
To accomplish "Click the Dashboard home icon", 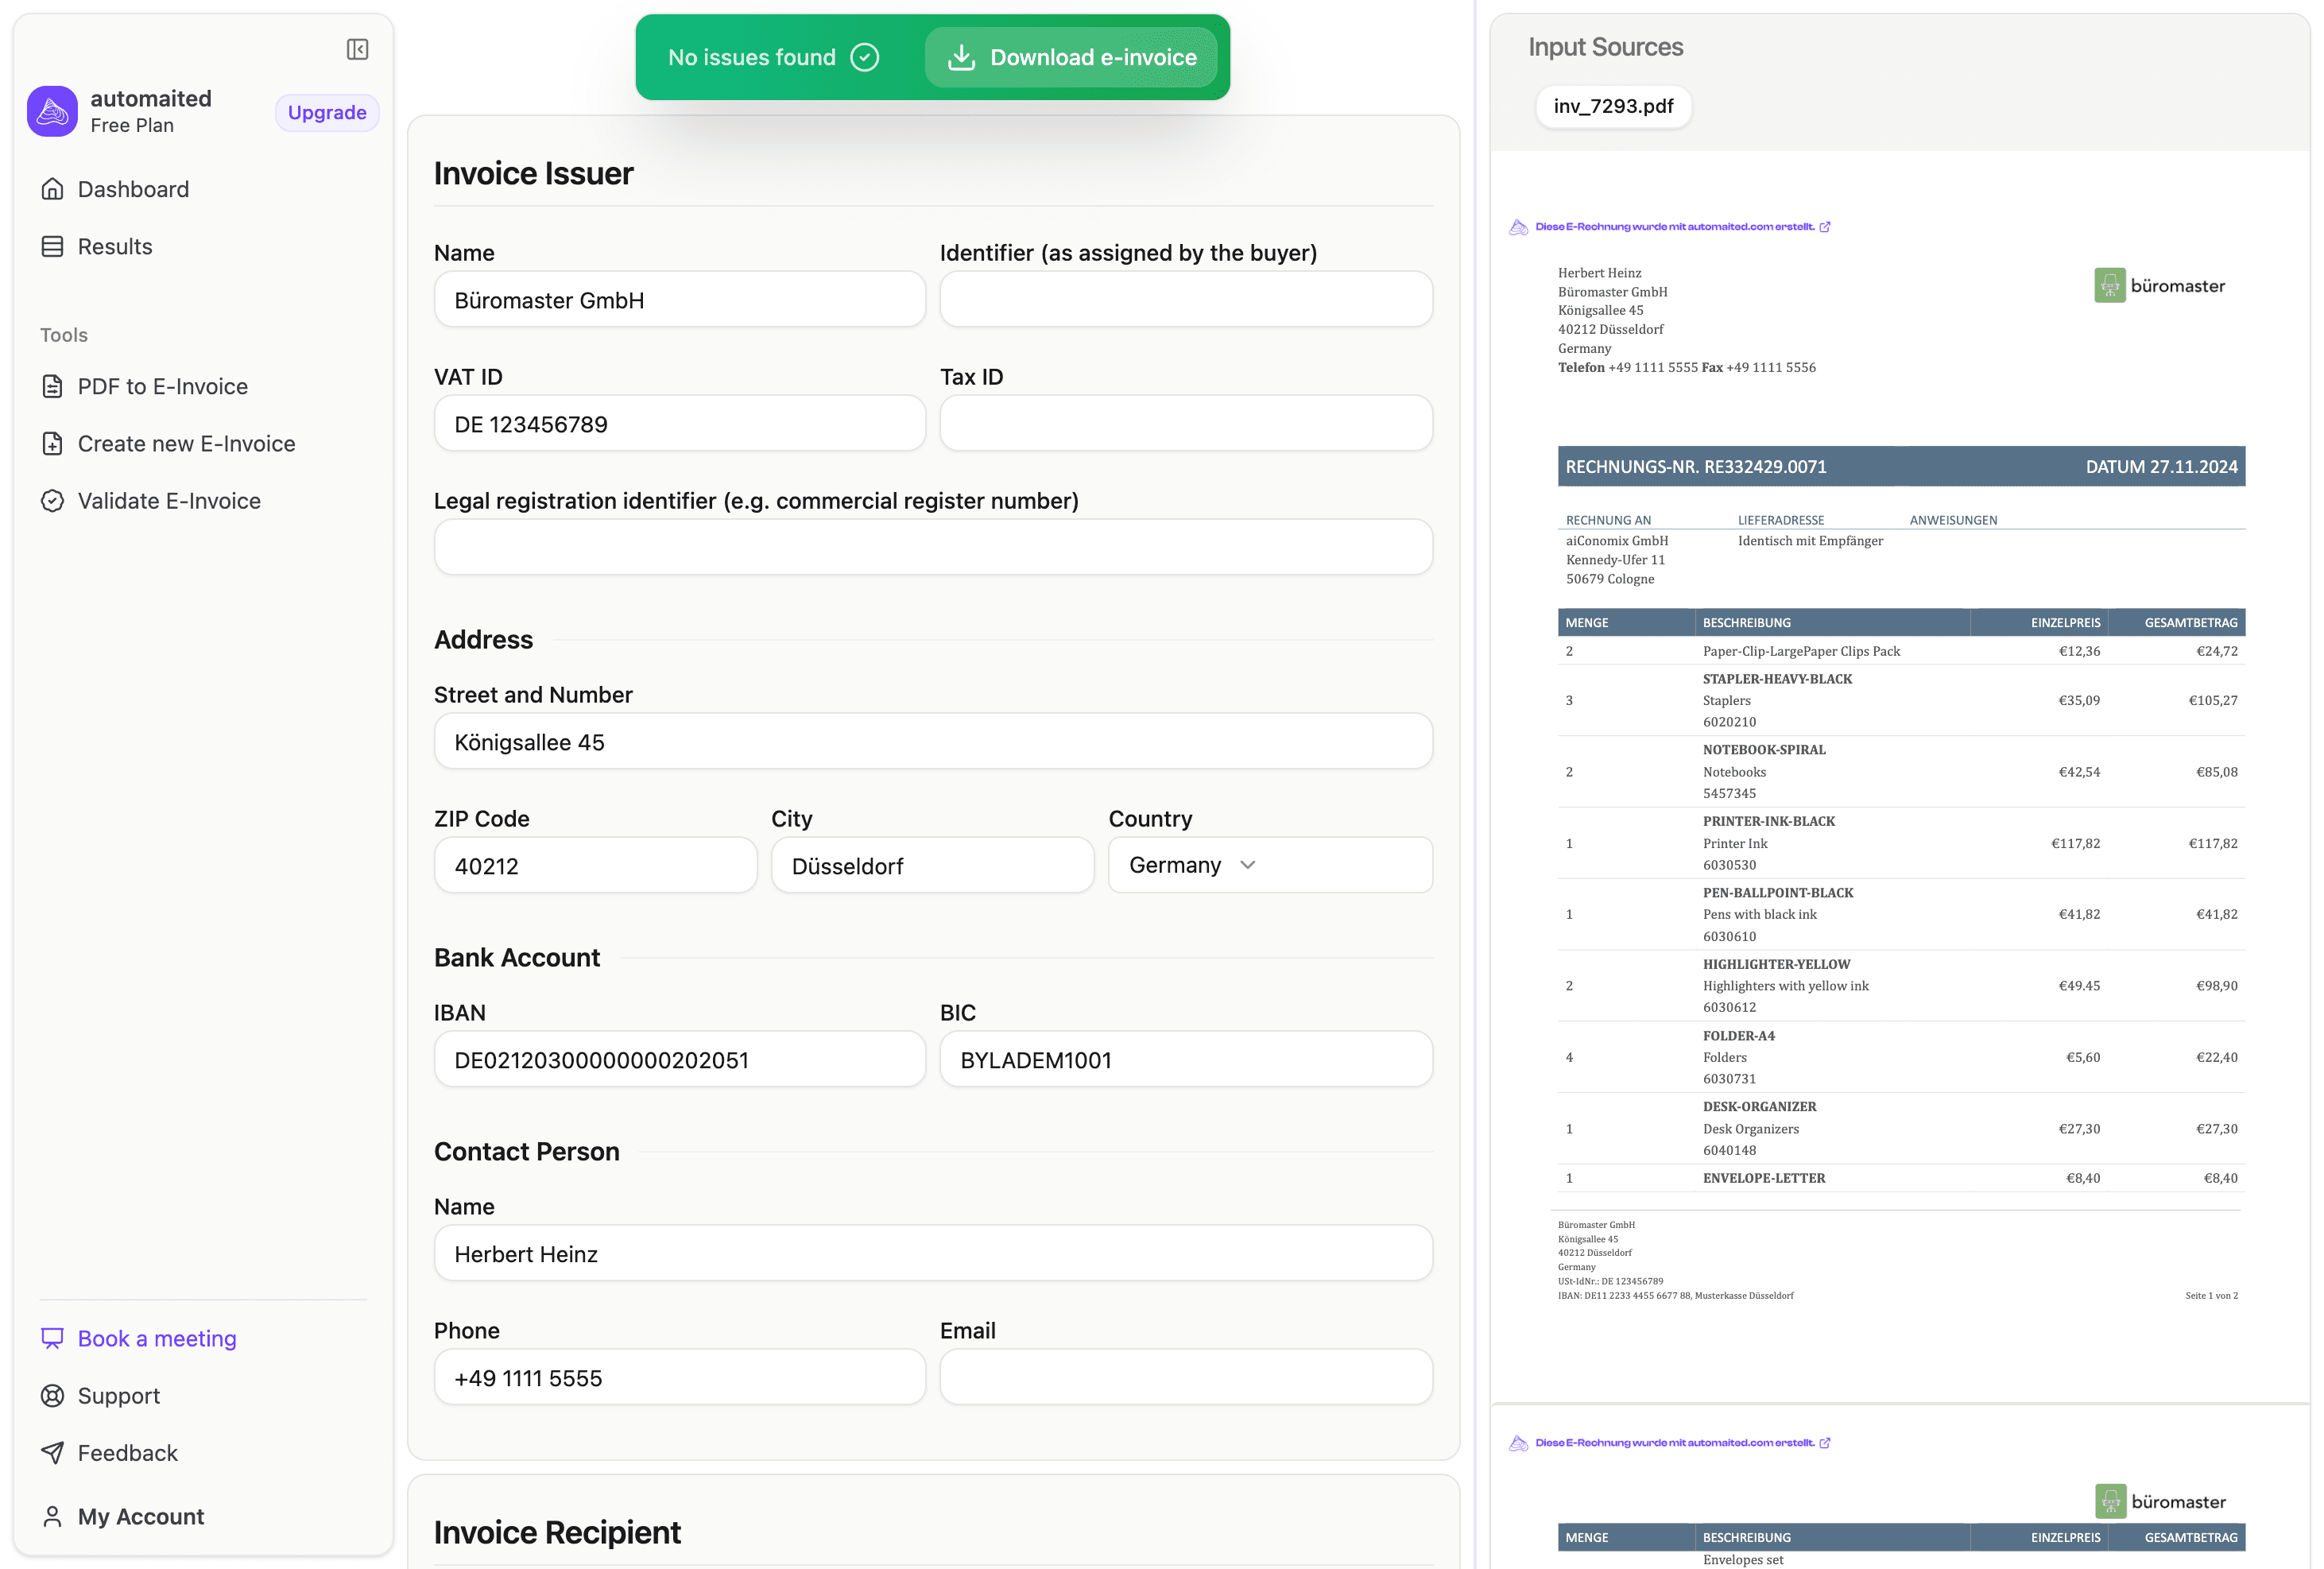I will (x=52, y=189).
